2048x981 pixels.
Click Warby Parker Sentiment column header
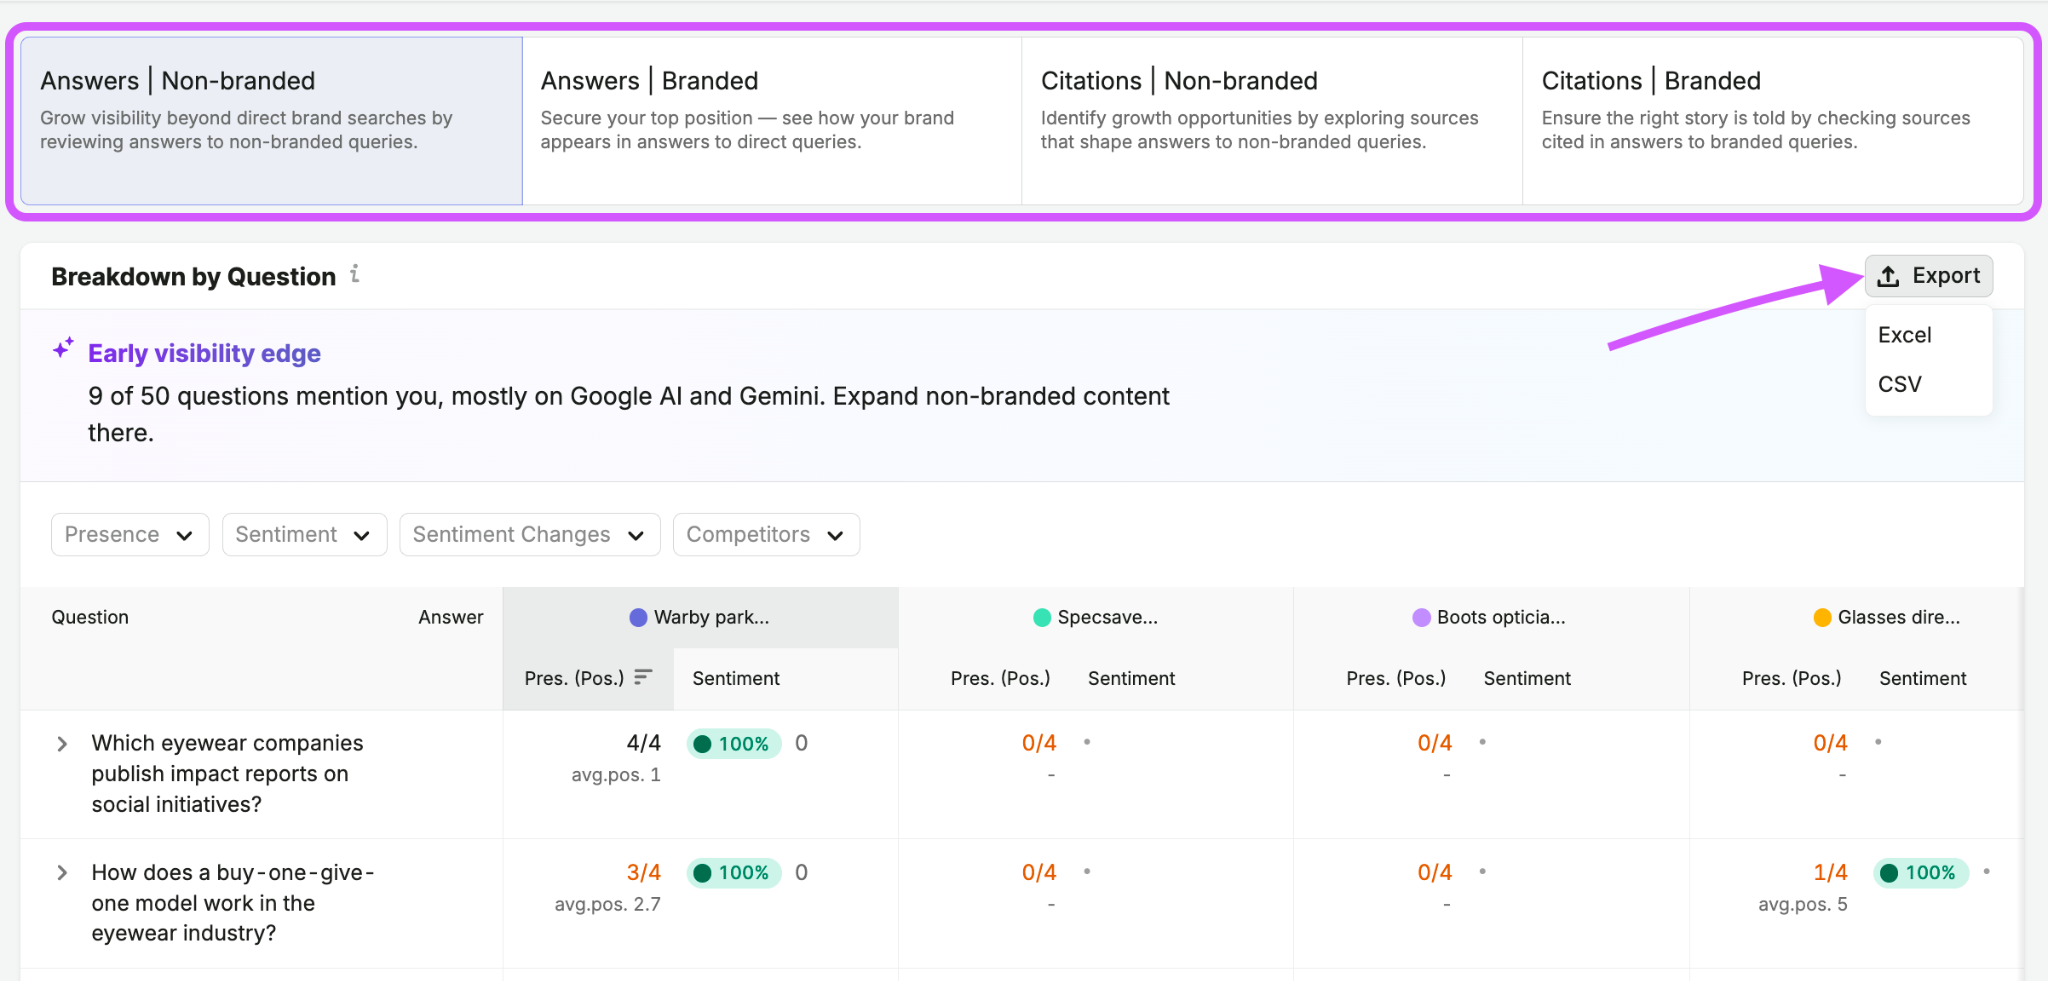tap(736, 679)
